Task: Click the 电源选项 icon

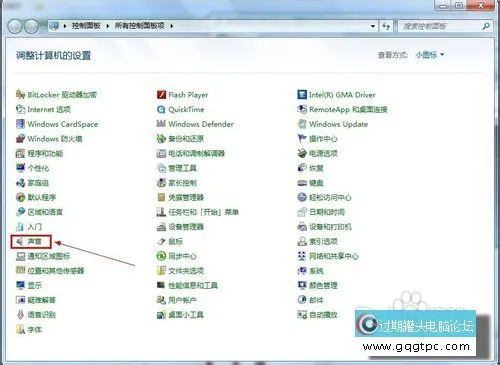Action: coord(302,153)
